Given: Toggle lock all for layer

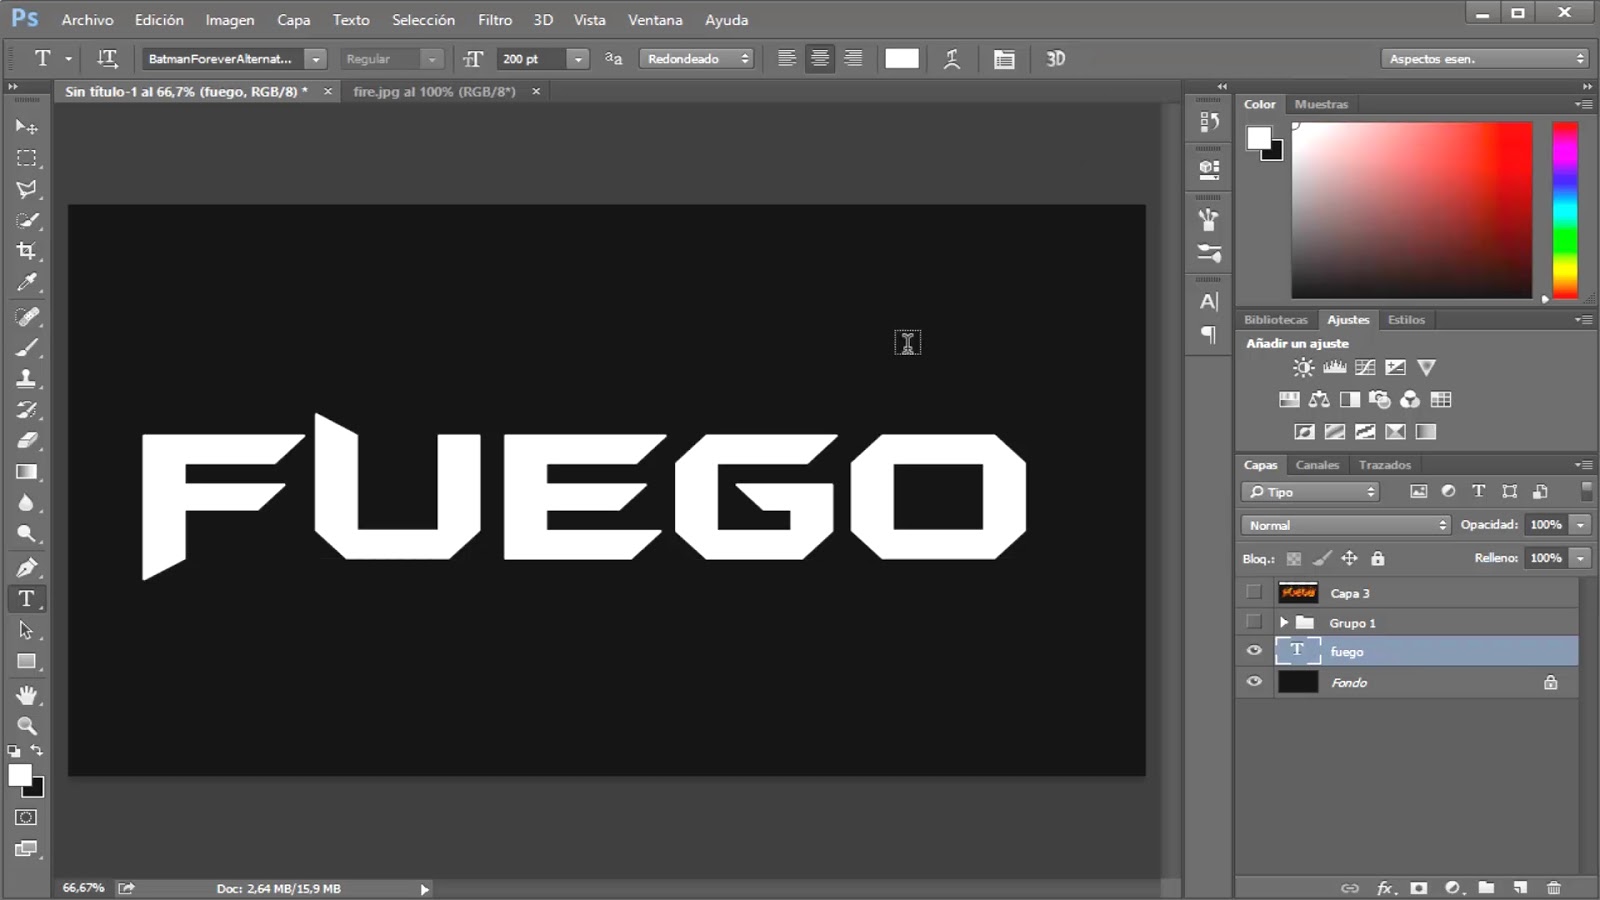Looking at the screenshot, I should pyautogui.click(x=1378, y=559).
